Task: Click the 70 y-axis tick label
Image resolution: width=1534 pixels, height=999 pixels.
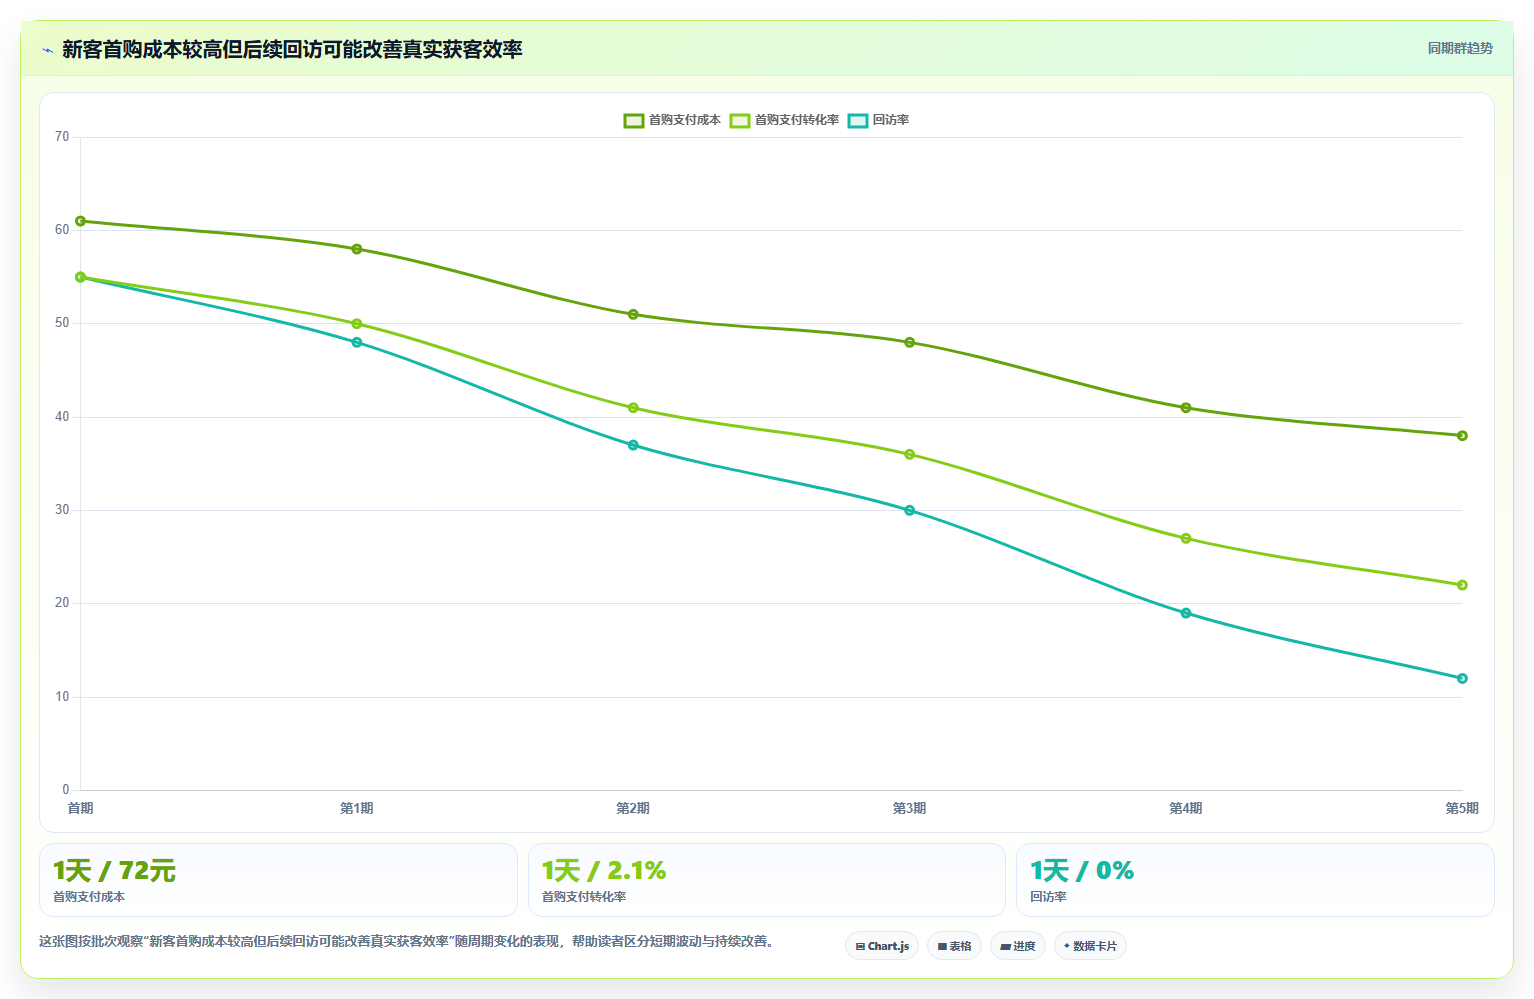Action: (62, 137)
